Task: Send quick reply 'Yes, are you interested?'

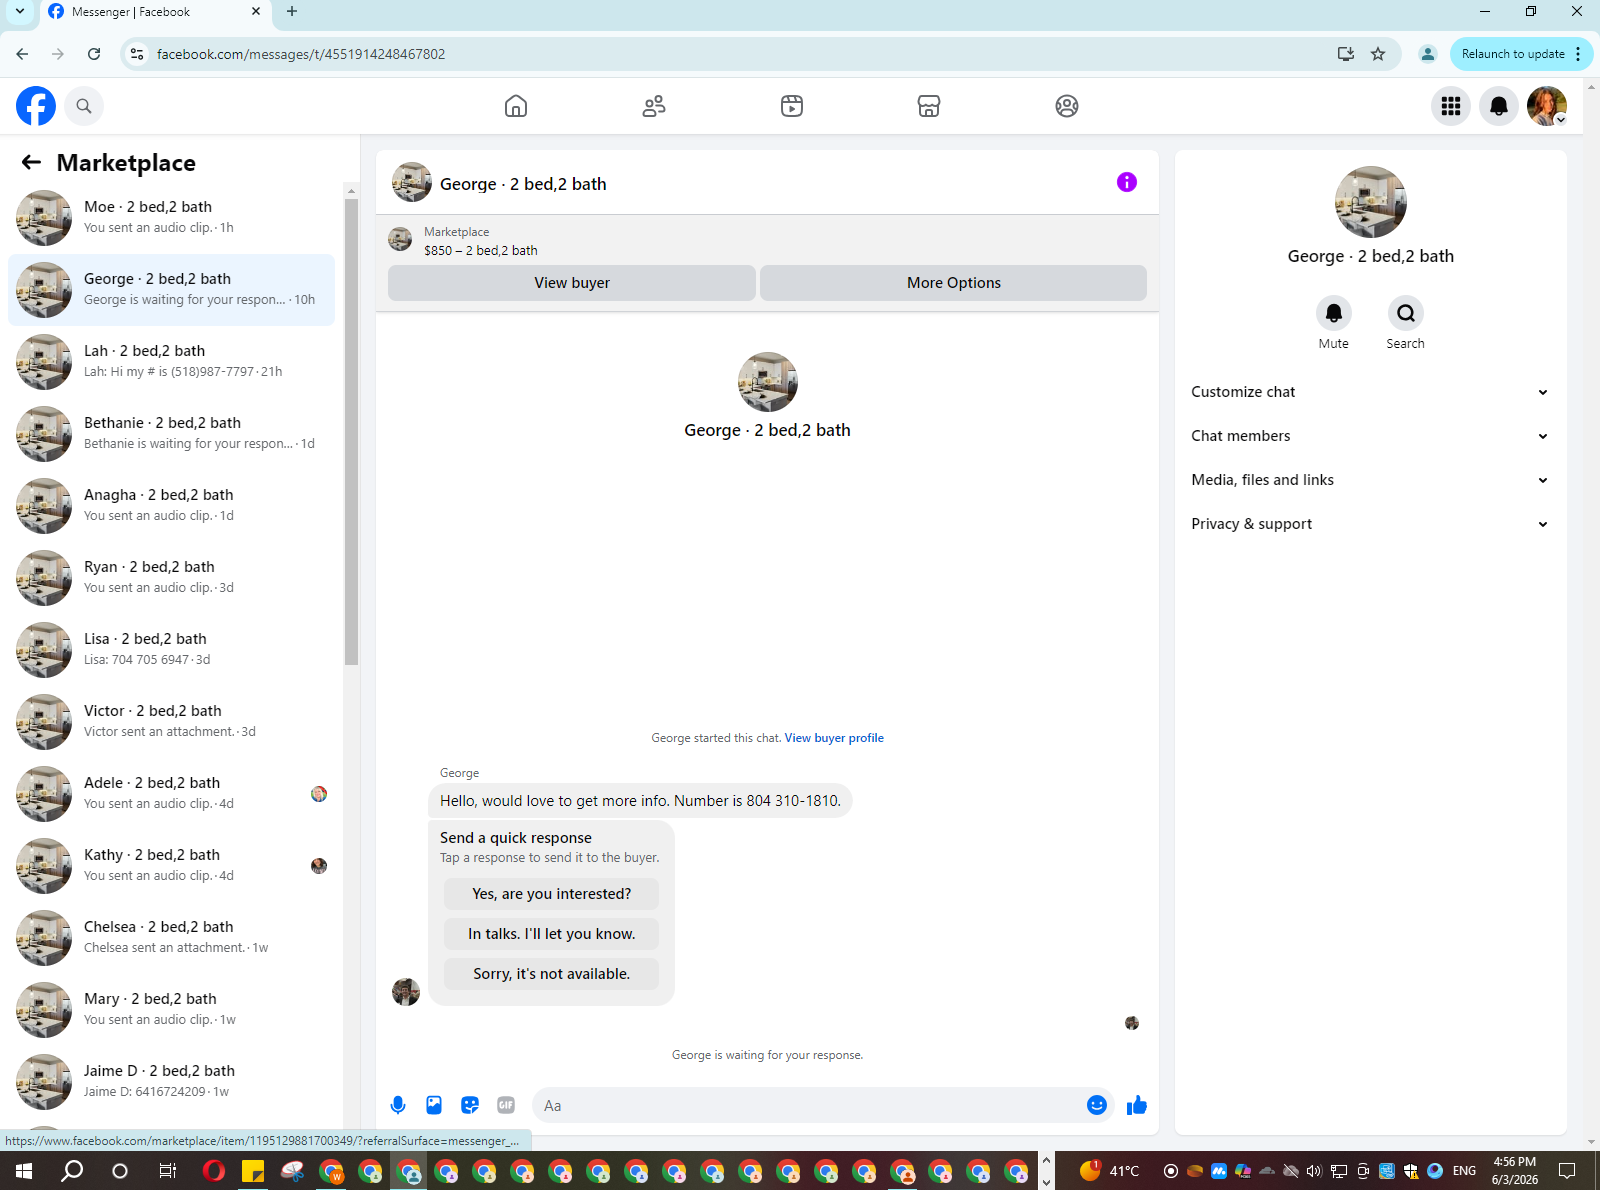Action: [x=551, y=894]
